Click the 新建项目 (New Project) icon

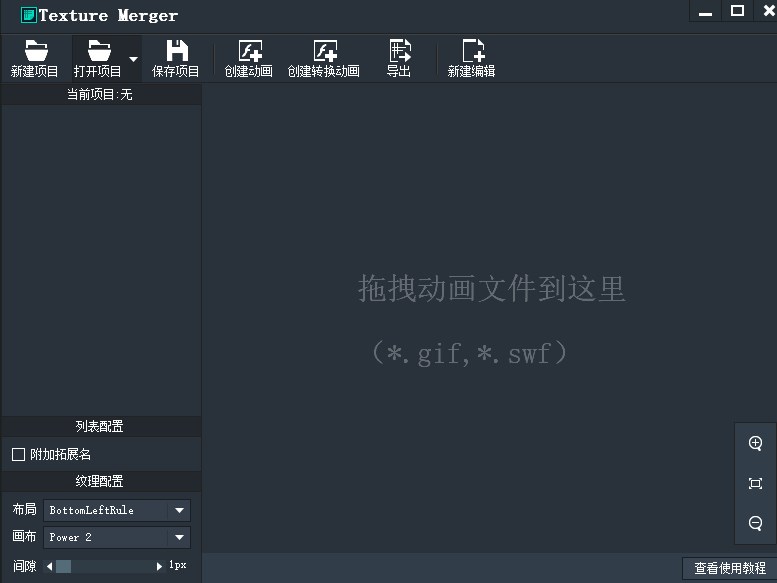pyautogui.click(x=35, y=51)
